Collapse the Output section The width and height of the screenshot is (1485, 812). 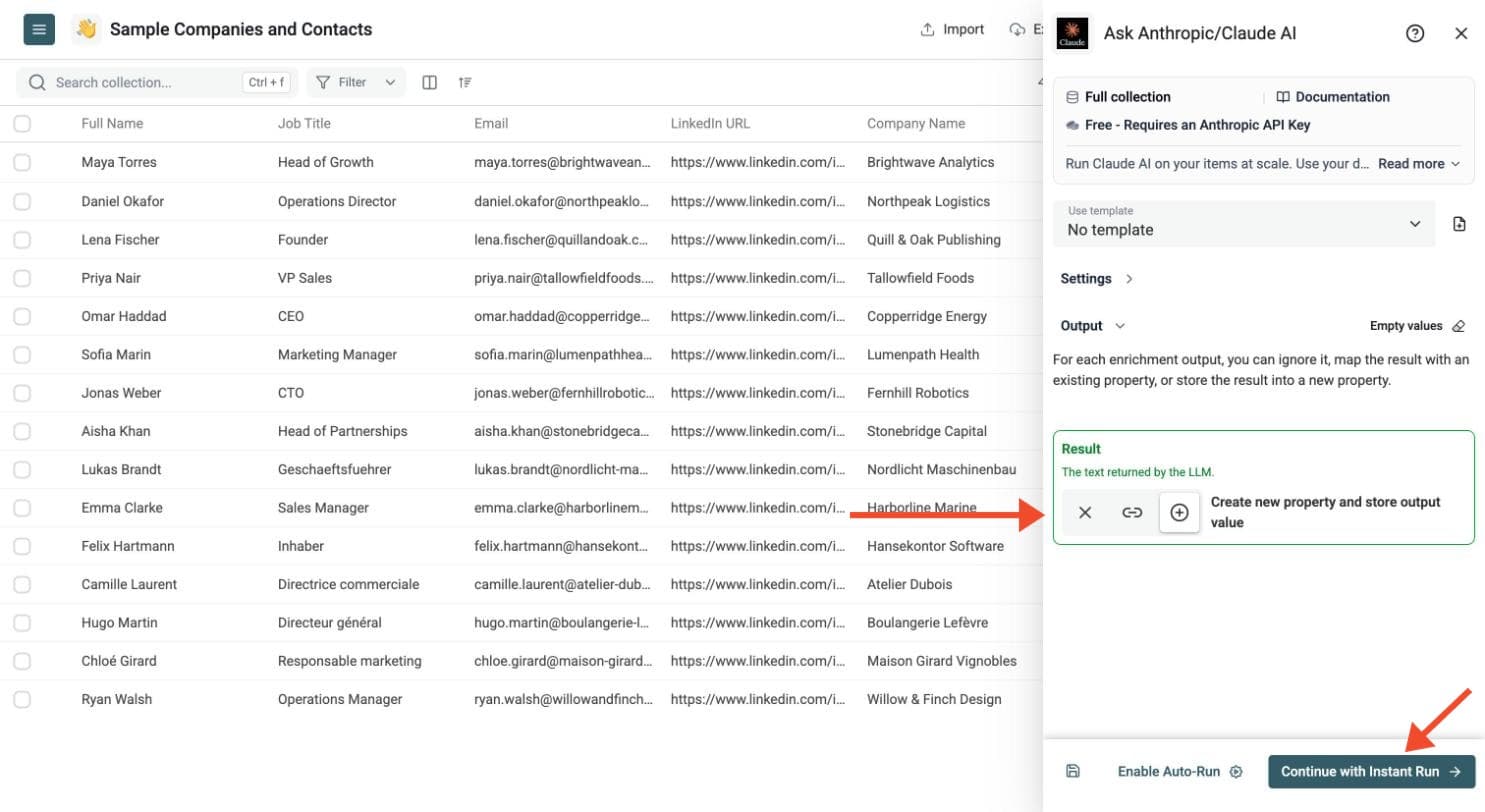click(x=1093, y=326)
